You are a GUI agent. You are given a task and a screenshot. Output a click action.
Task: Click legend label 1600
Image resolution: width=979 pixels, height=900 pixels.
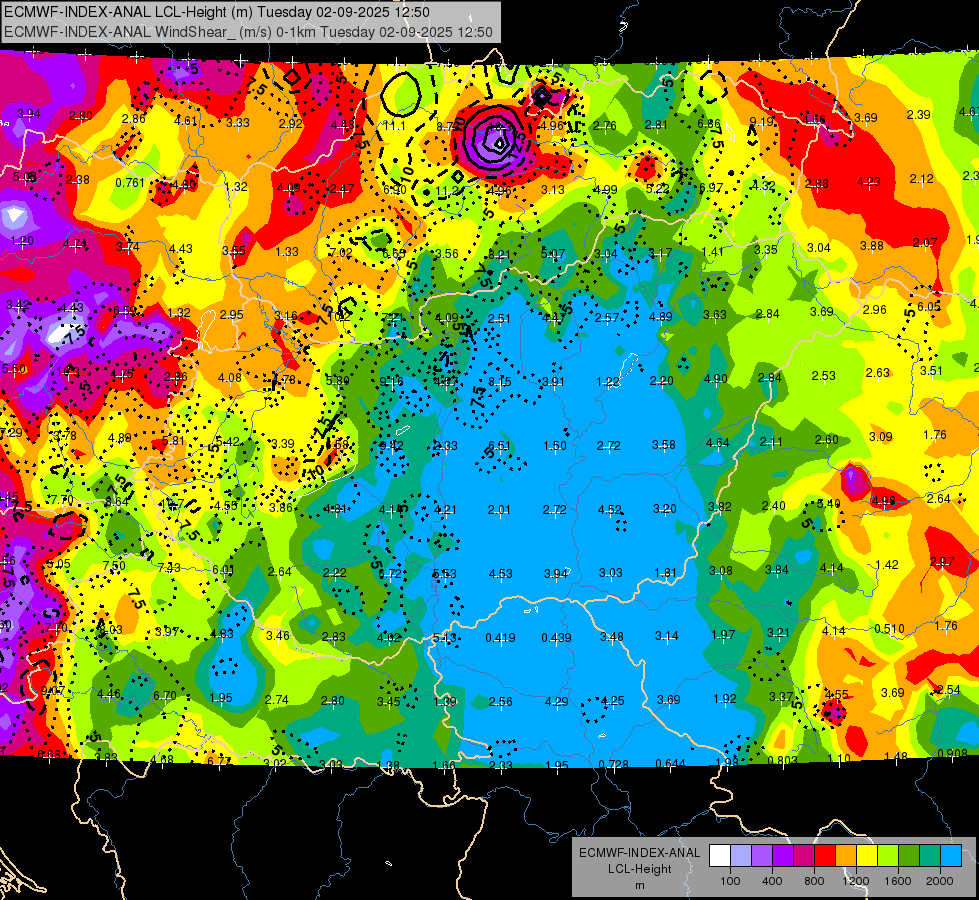(x=898, y=881)
